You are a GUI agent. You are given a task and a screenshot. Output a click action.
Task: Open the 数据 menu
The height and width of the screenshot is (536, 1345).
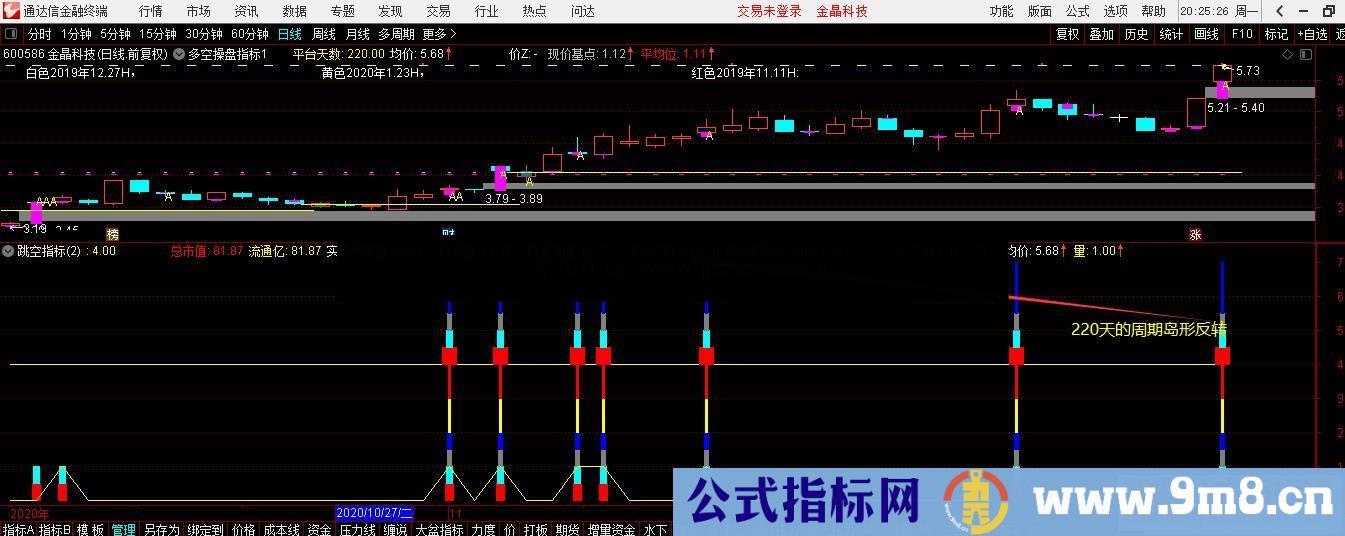(x=294, y=11)
